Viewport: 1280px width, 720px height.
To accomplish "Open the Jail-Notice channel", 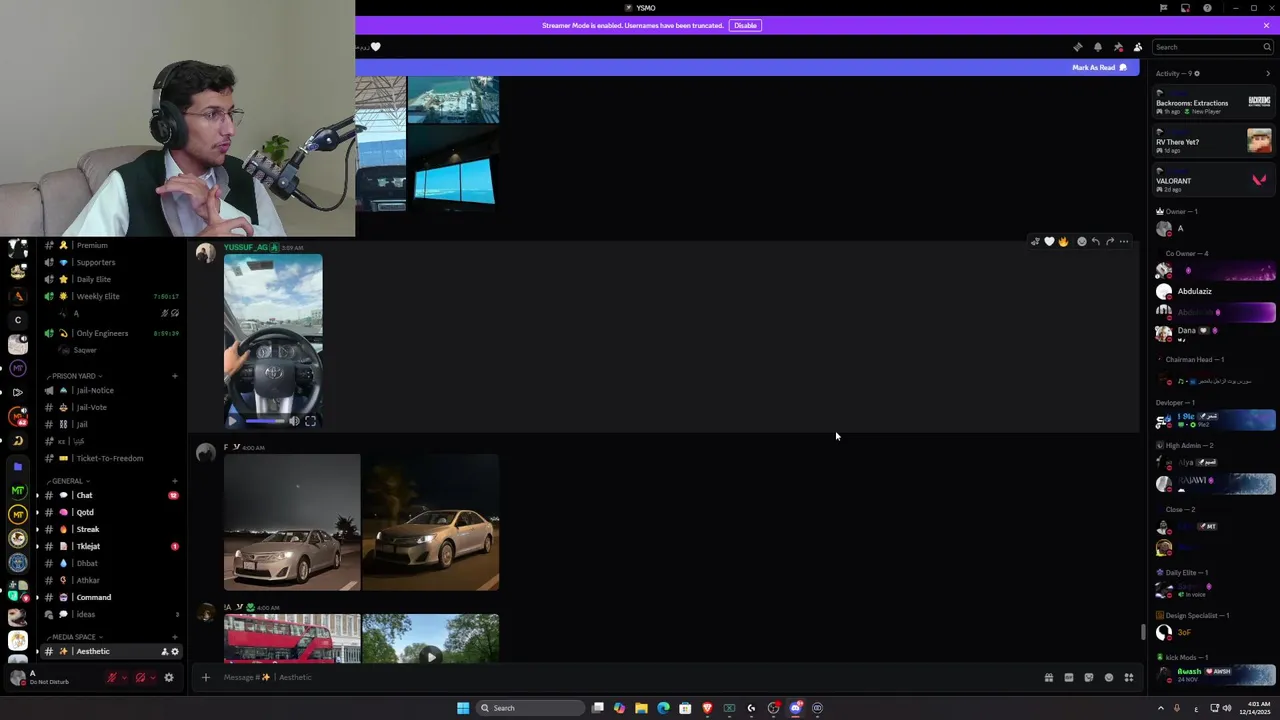I will [x=110, y=390].
